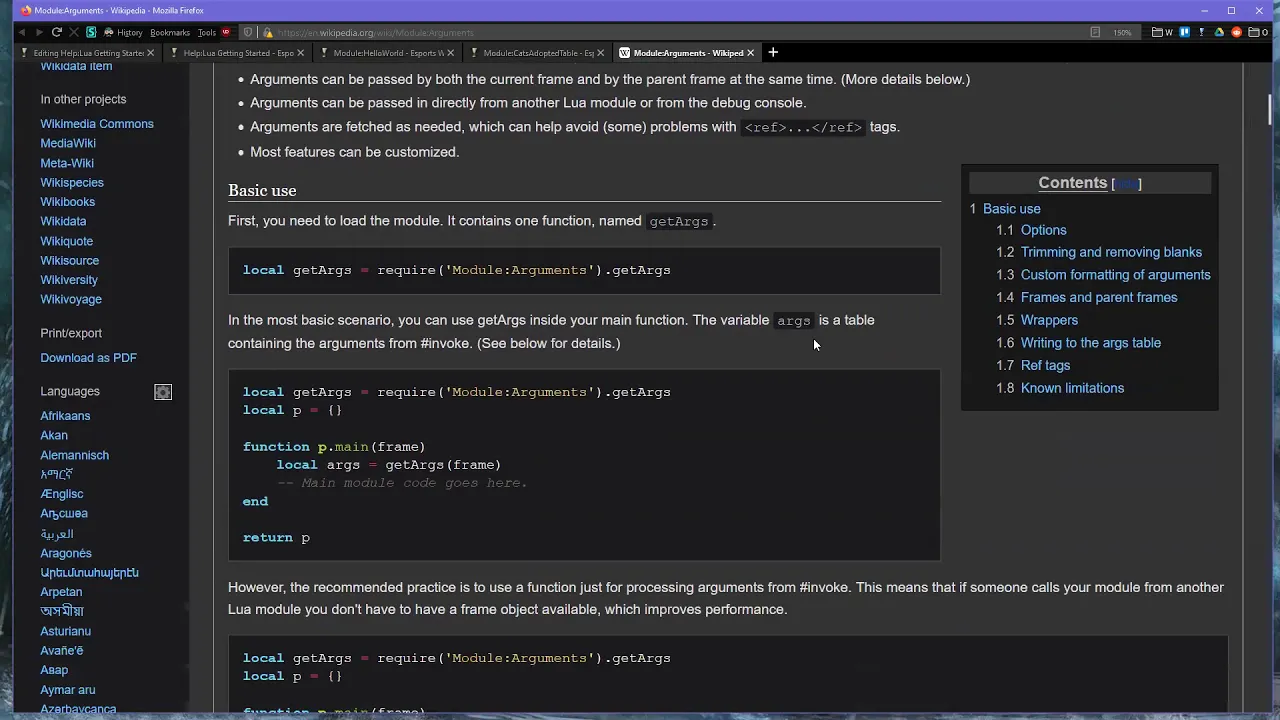Click the red uBlock Origin icon
This screenshot has height=720, width=1280.
(225, 32)
